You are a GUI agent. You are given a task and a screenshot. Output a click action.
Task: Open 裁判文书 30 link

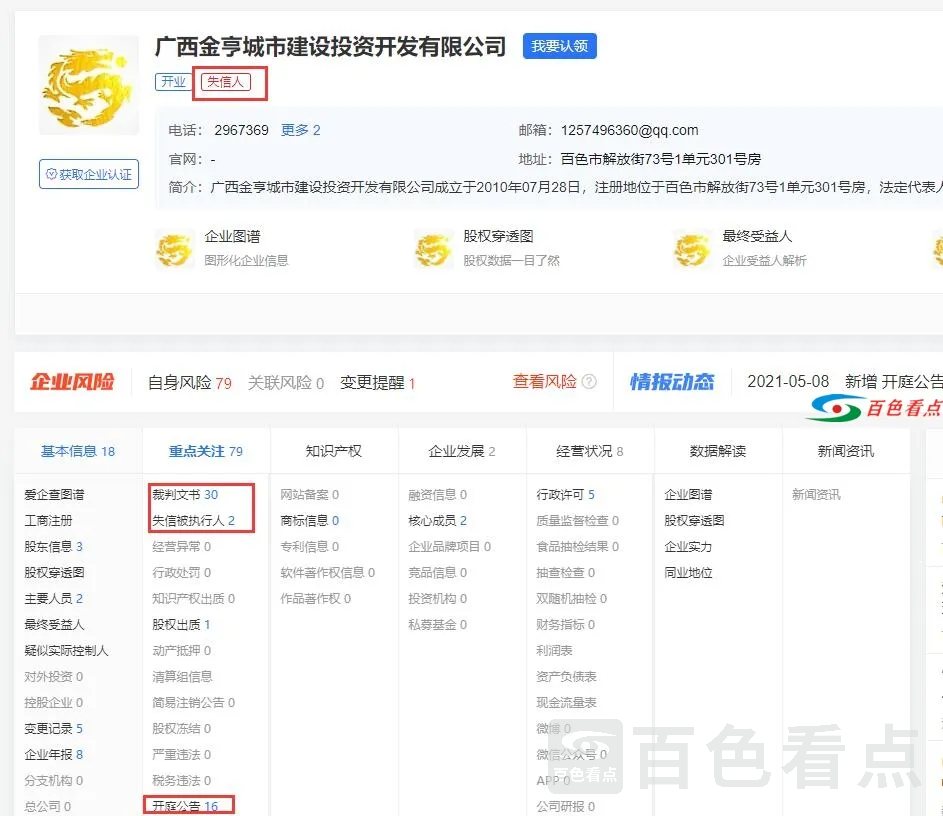tap(185, 495)
